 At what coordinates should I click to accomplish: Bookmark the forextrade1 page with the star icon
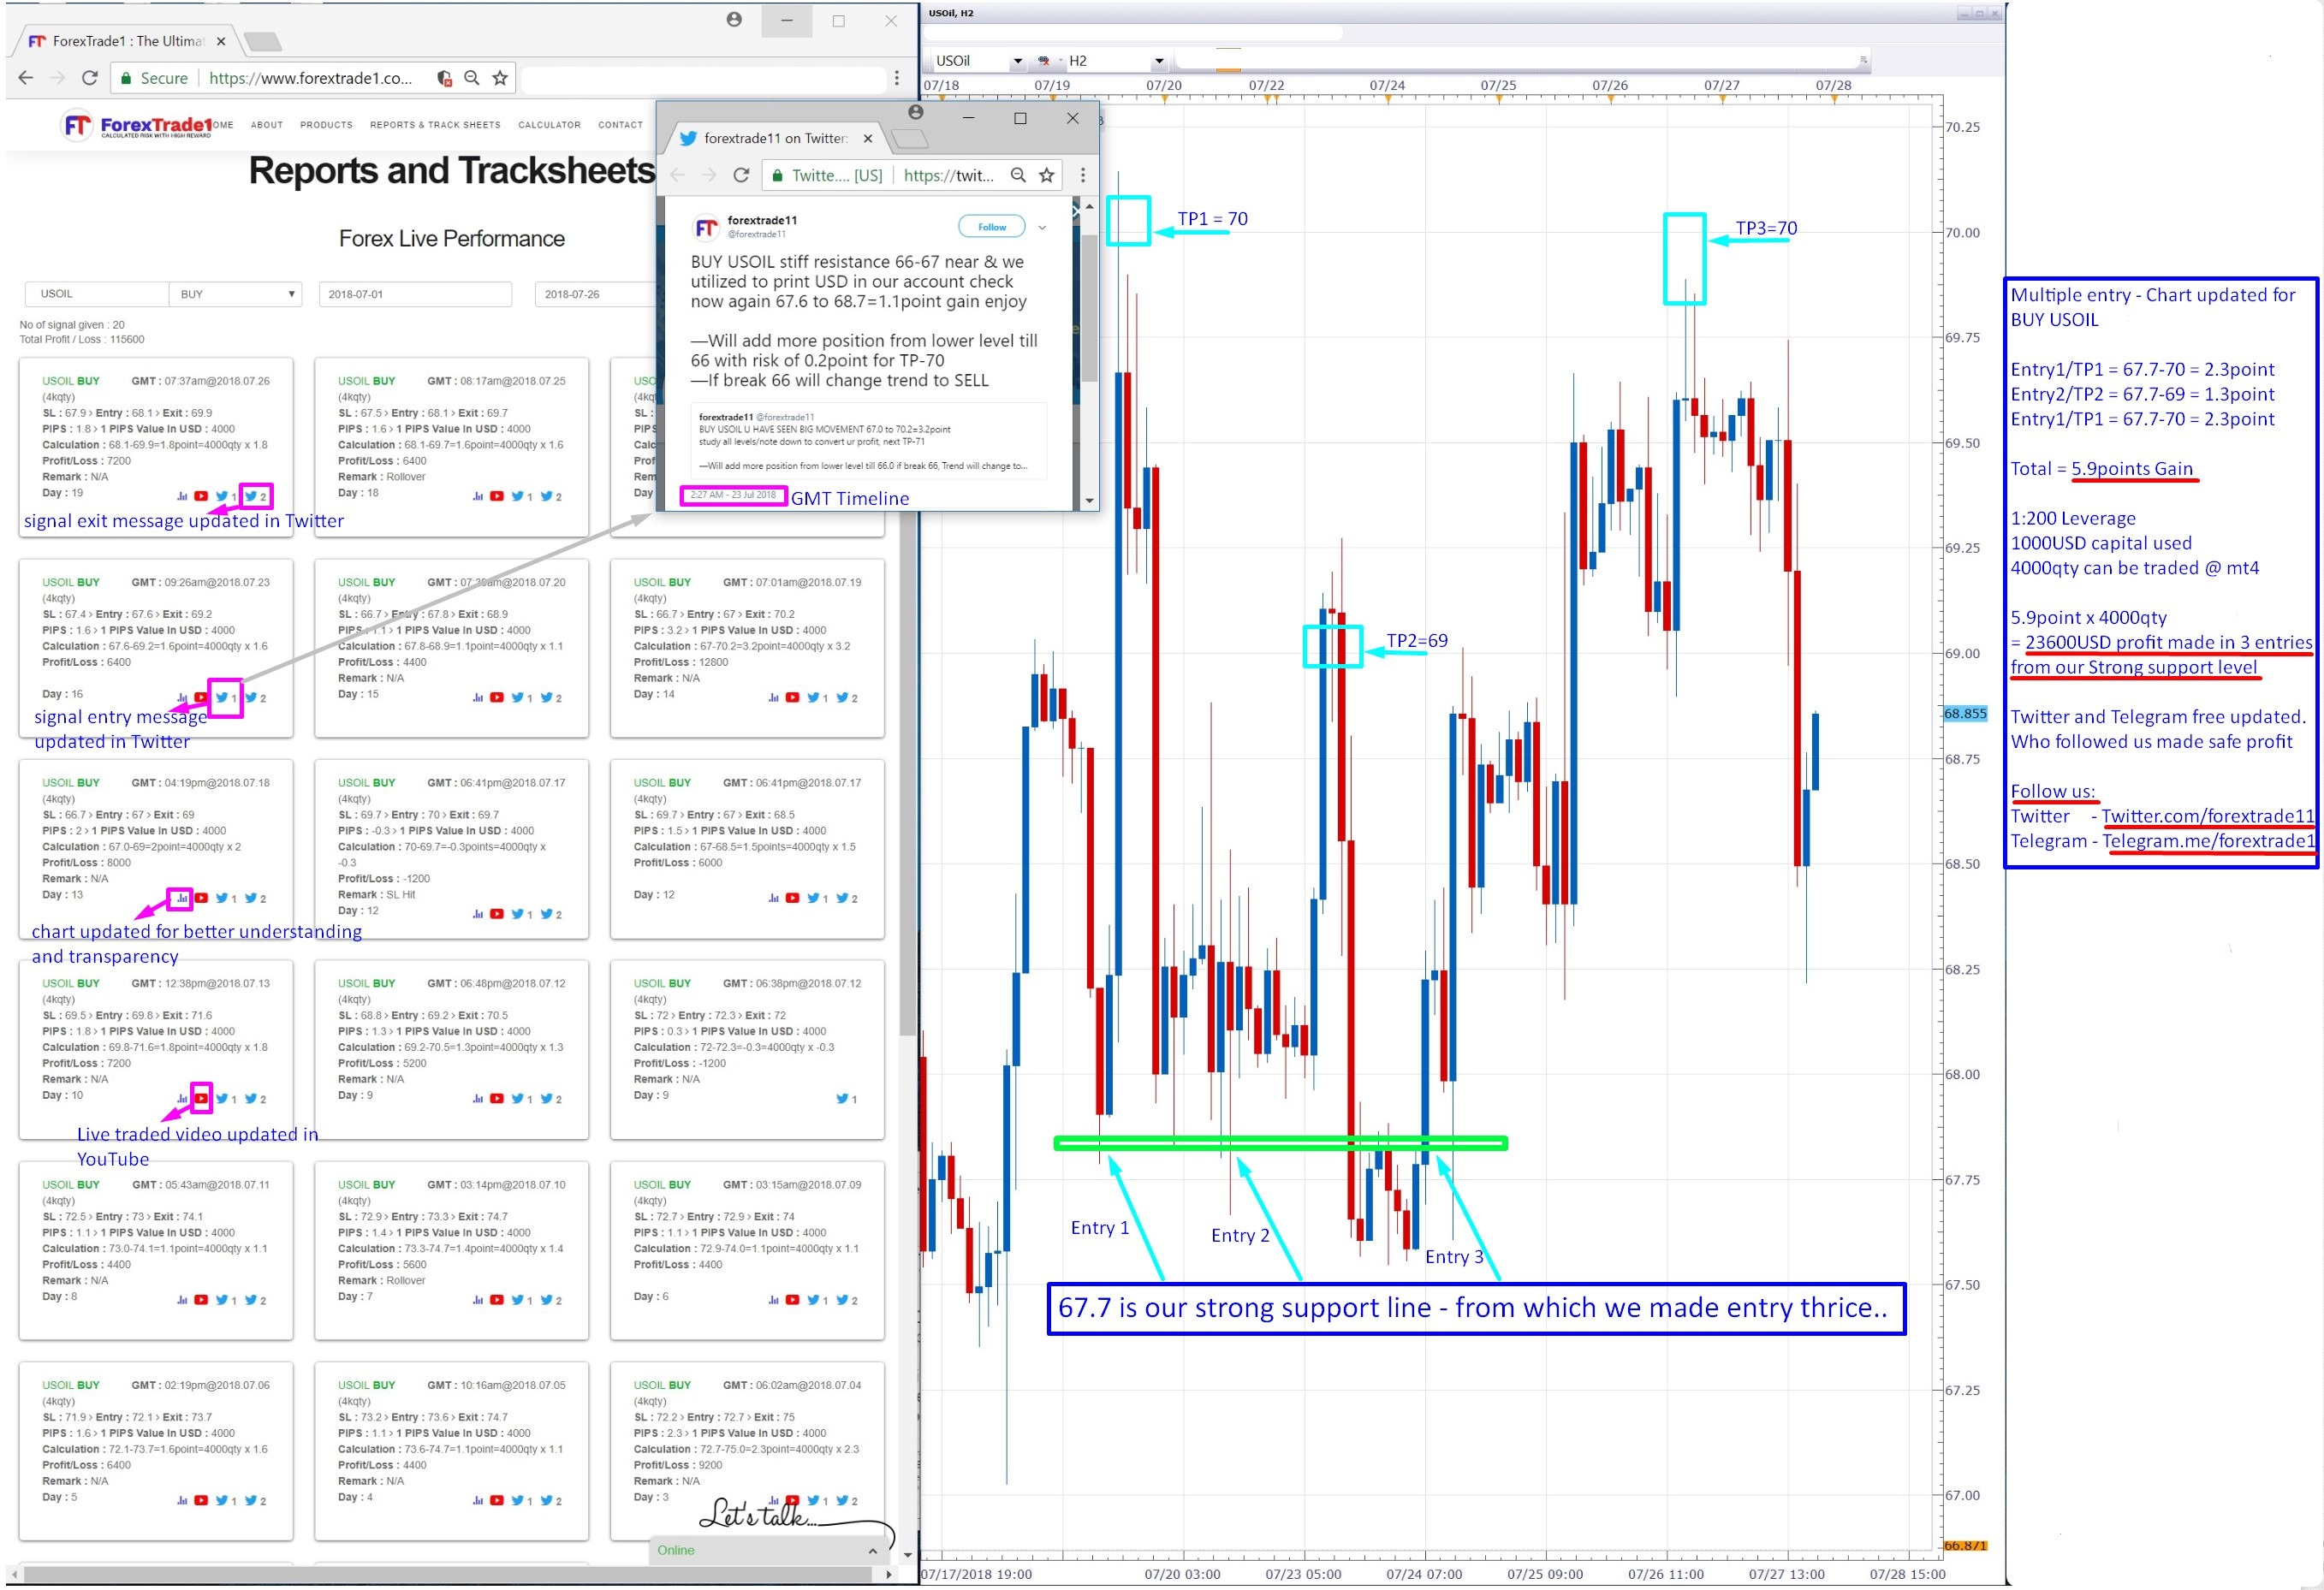click(500, 78)
